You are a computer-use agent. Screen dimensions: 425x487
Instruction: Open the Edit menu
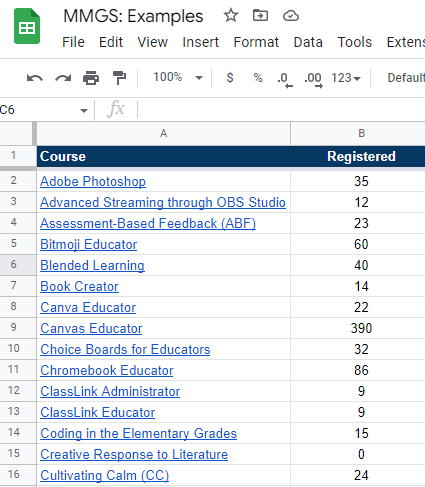pyautogui.click(x=111, y=42)
